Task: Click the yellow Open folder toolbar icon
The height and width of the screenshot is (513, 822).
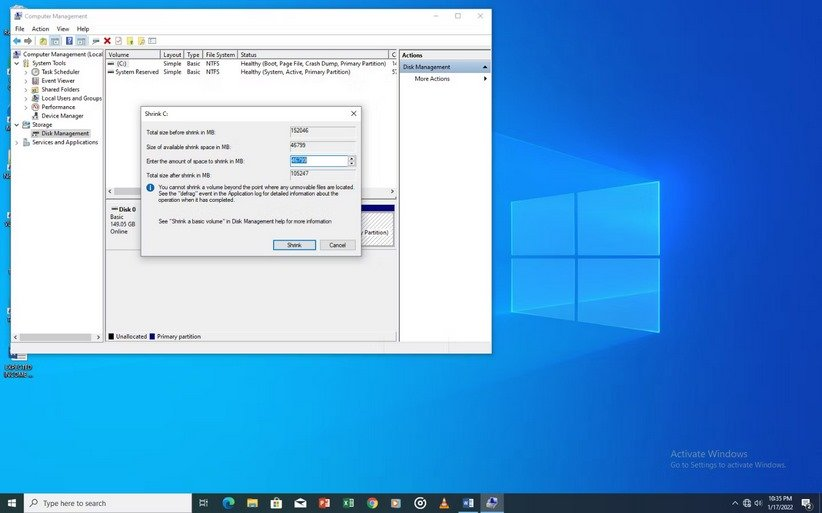Action: point(130,41)
